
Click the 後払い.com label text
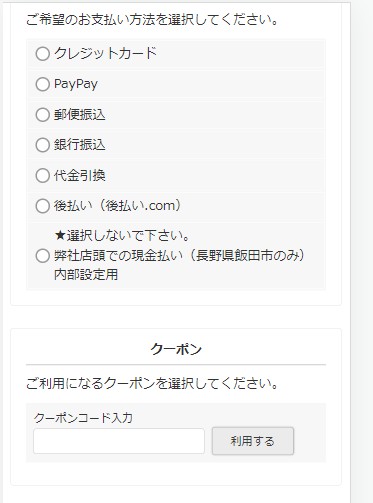118,206
